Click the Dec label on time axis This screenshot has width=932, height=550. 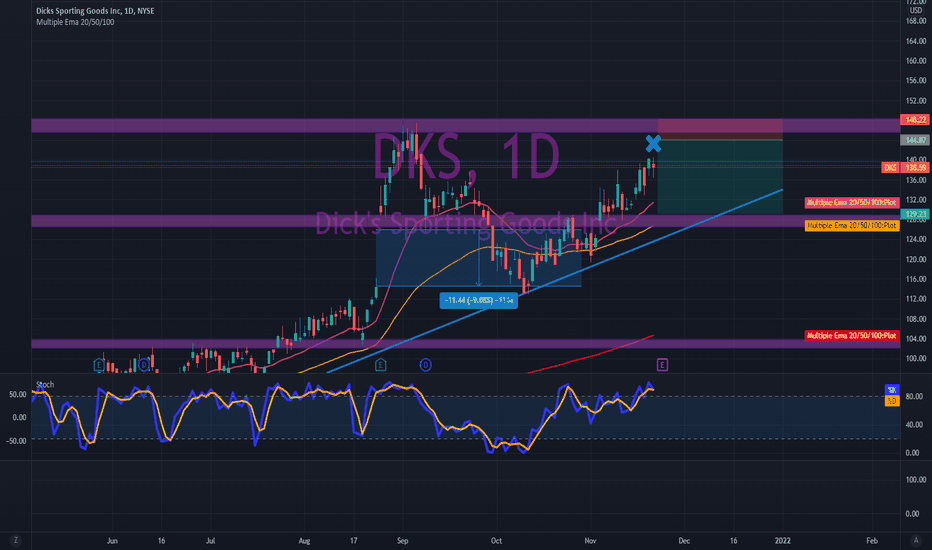(684, 540)
